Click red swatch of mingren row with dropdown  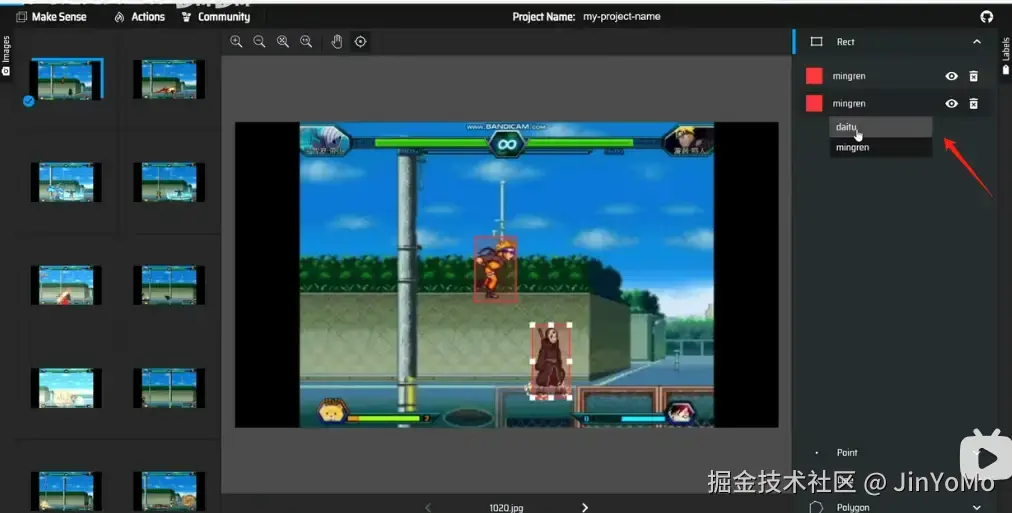pyautogui.click(x=814, y=103)
